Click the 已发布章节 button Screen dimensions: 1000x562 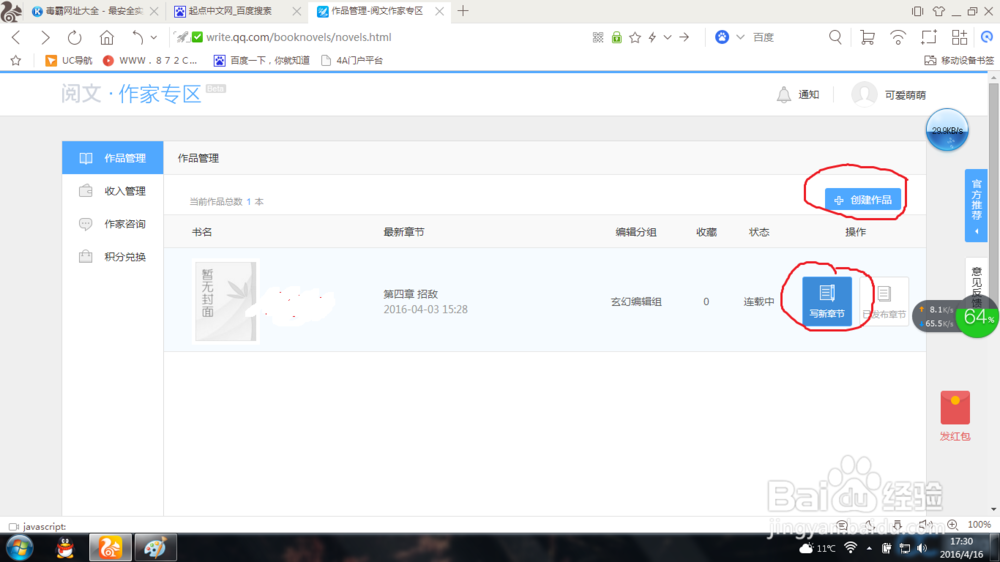tap(884, 301)
